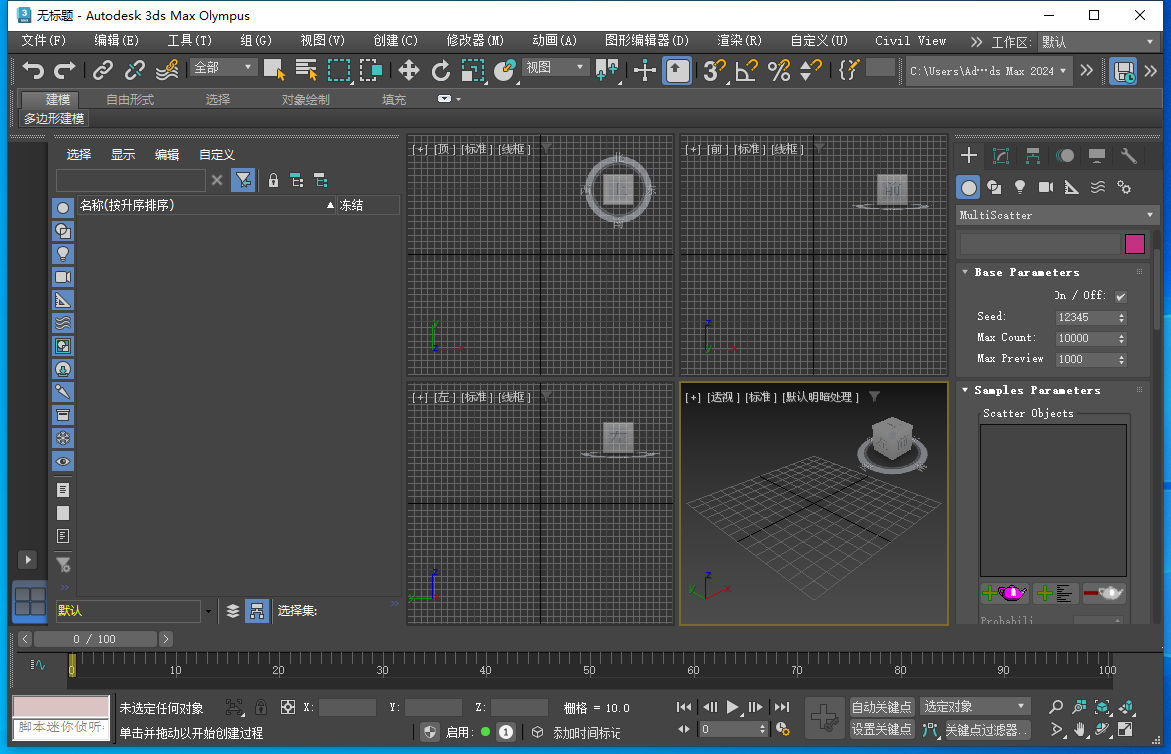Image resolution: width=1171 pixels, height=754 pixels.
Task: Open the Utilities panel wrench icon
Action: tap(1128, 156)
